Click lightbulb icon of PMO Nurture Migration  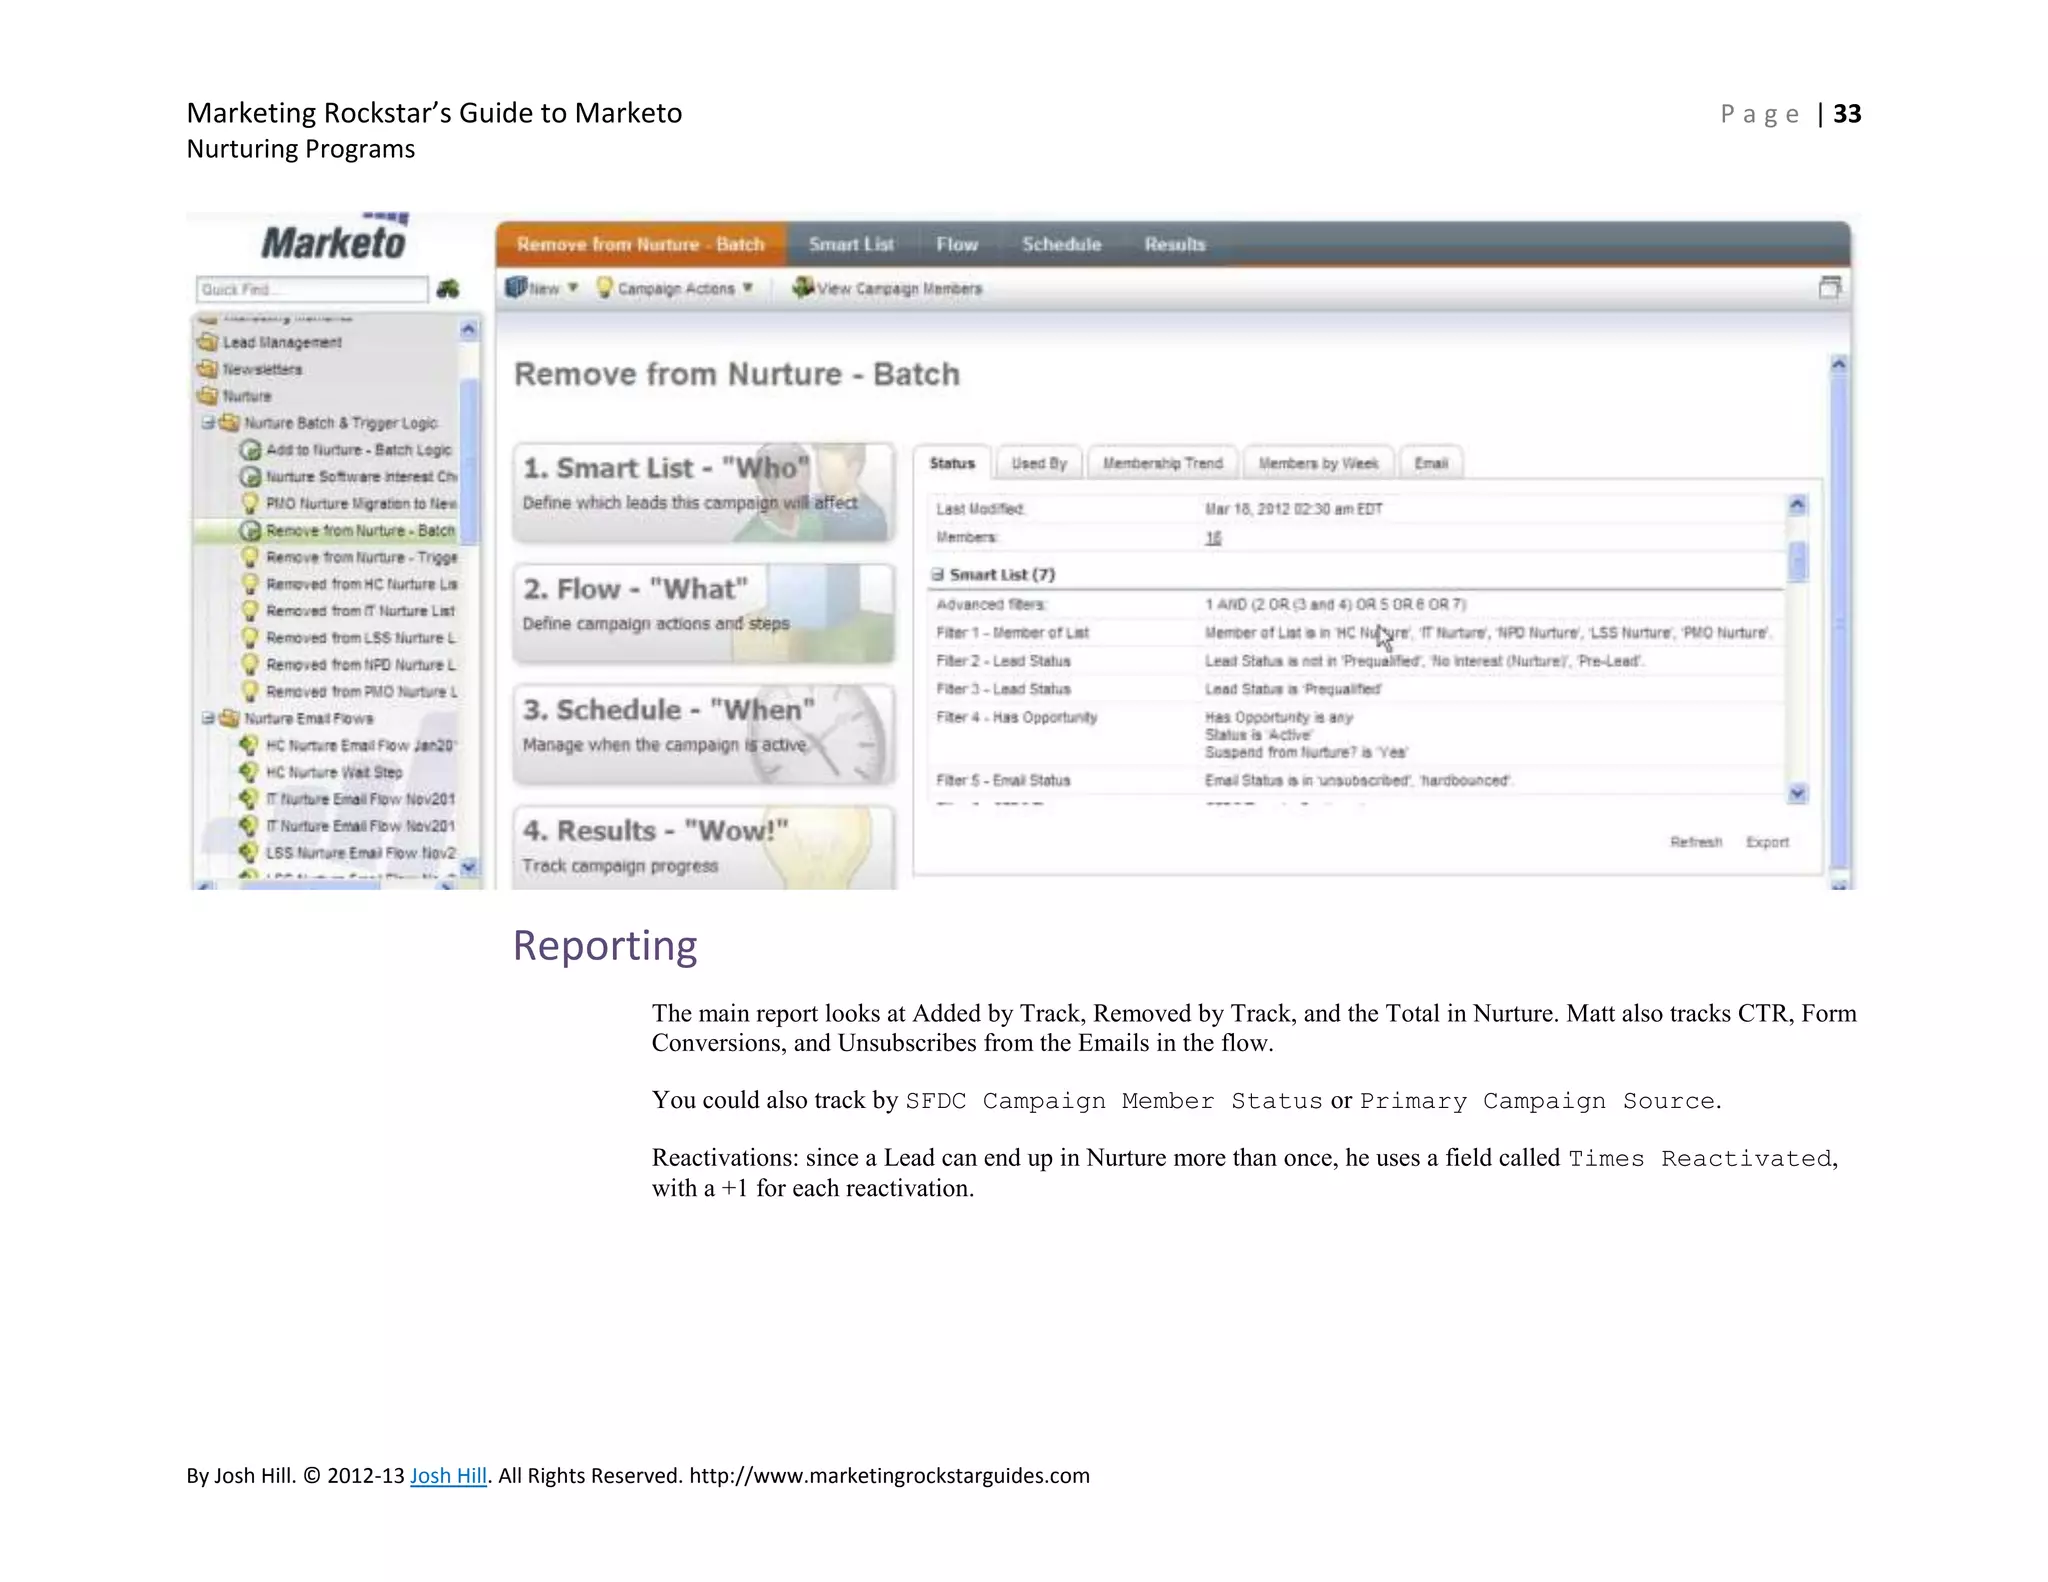point(250,503)
